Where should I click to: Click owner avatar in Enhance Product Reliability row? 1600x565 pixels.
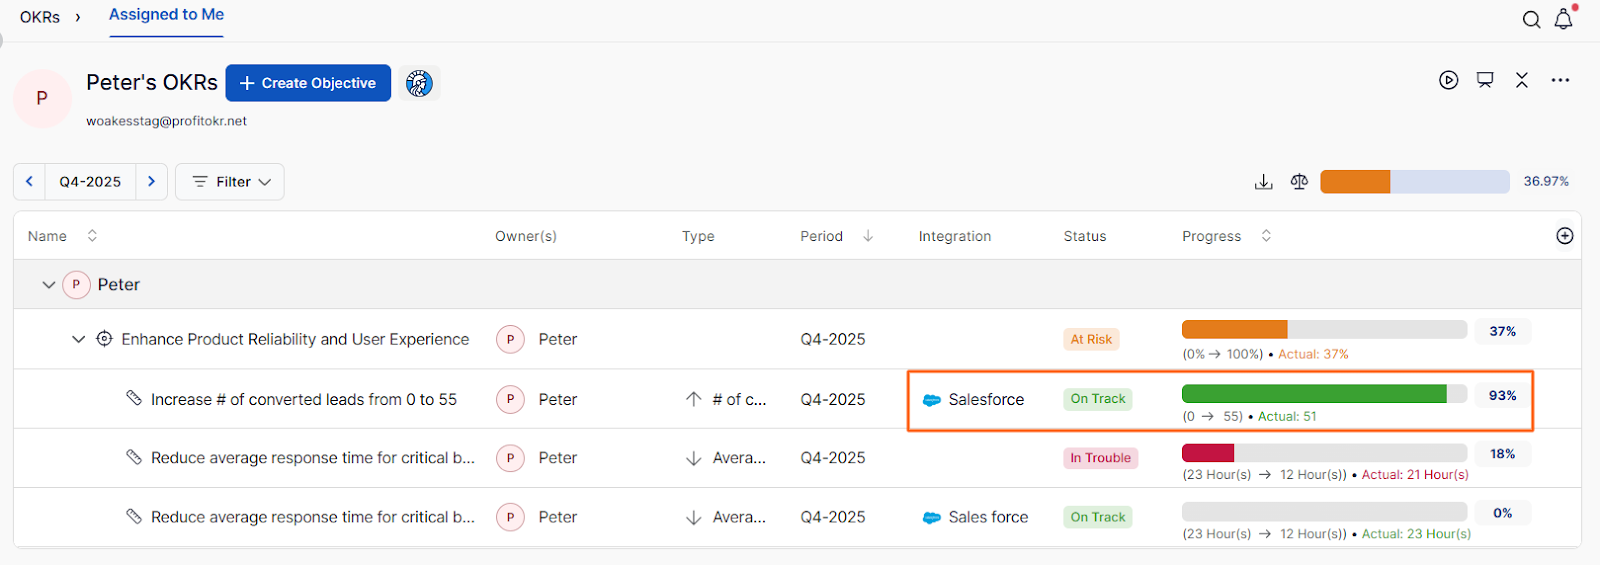510,339
